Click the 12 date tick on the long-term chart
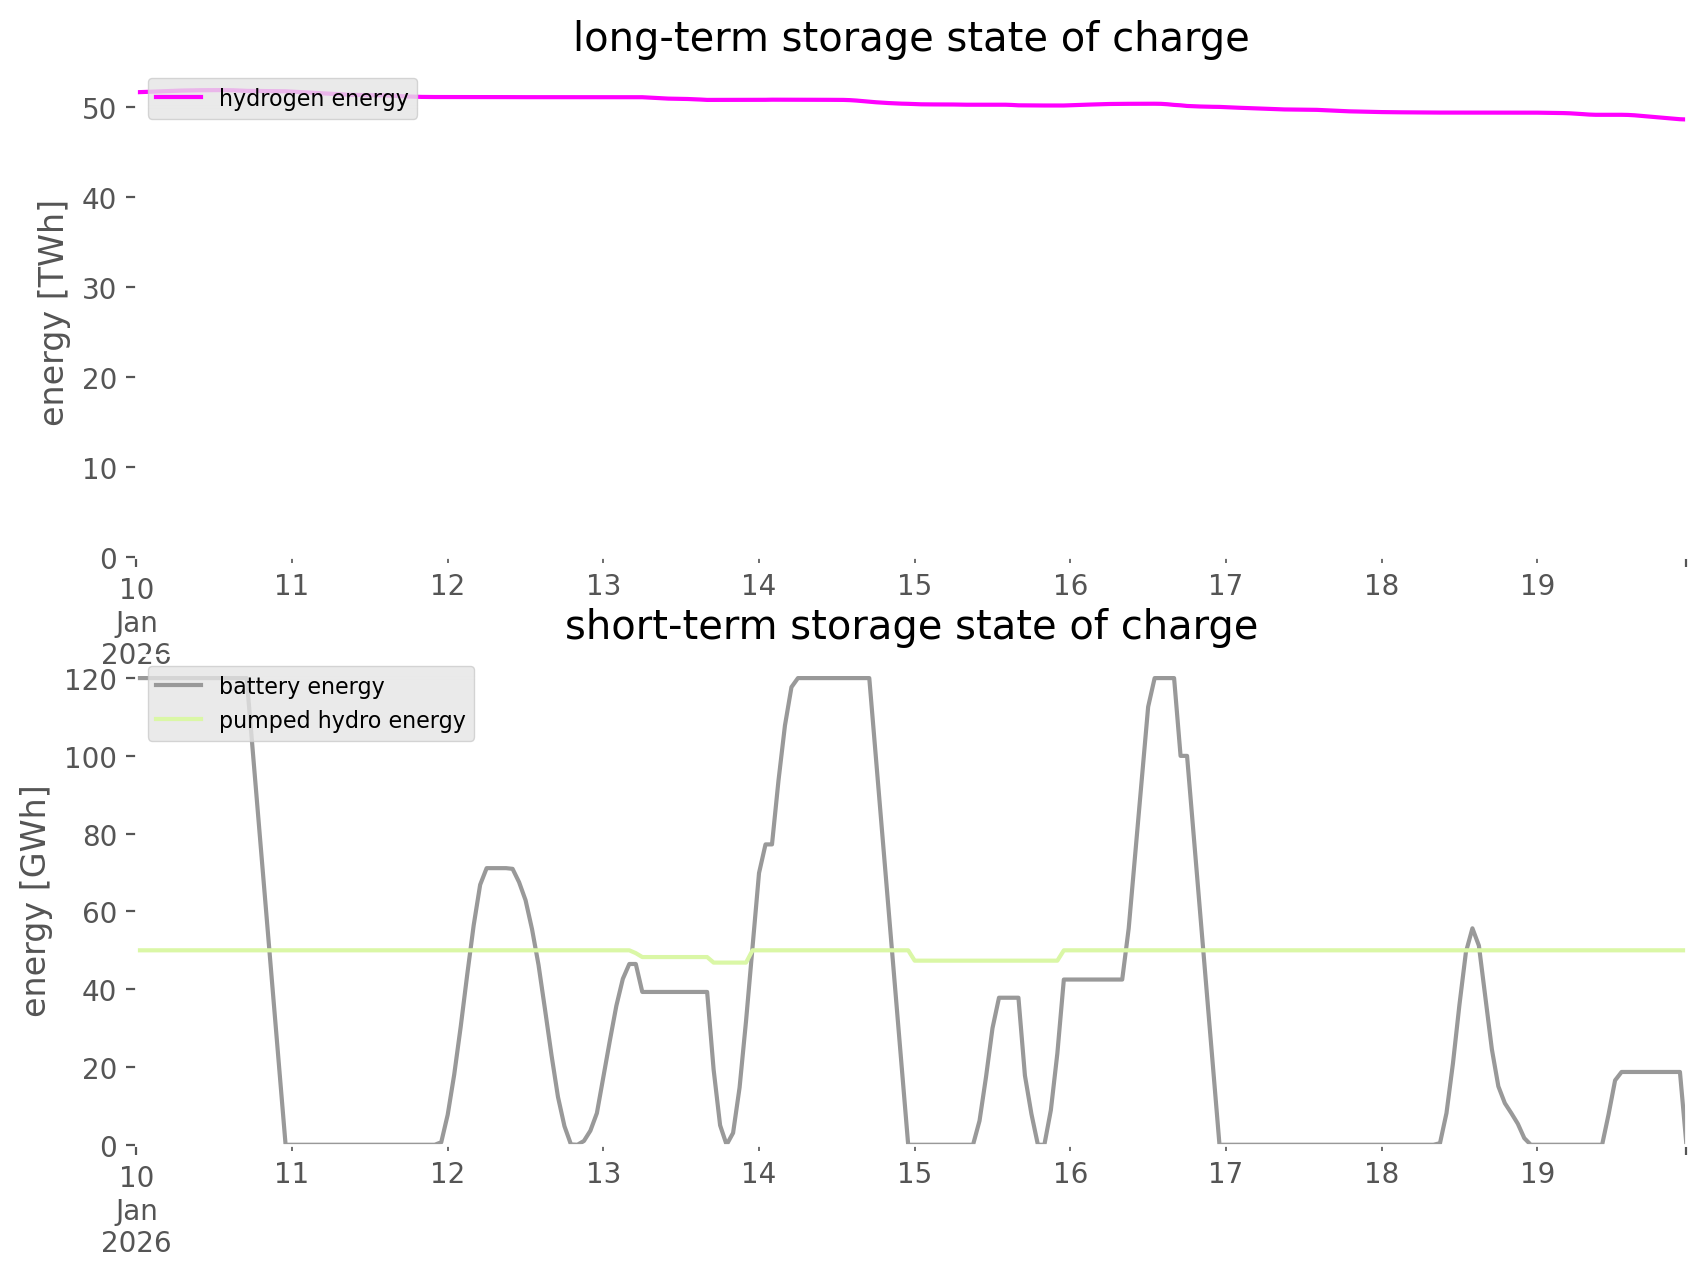The image size is (1706, 1277). 447,585
